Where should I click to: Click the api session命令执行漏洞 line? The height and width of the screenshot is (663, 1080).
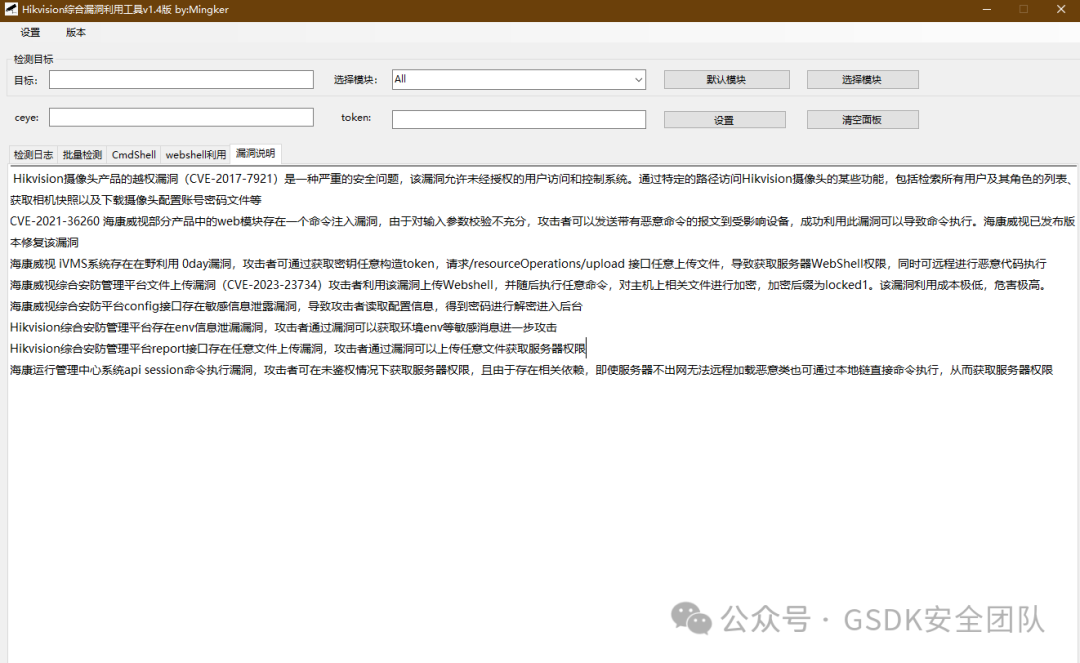point(531,370)
